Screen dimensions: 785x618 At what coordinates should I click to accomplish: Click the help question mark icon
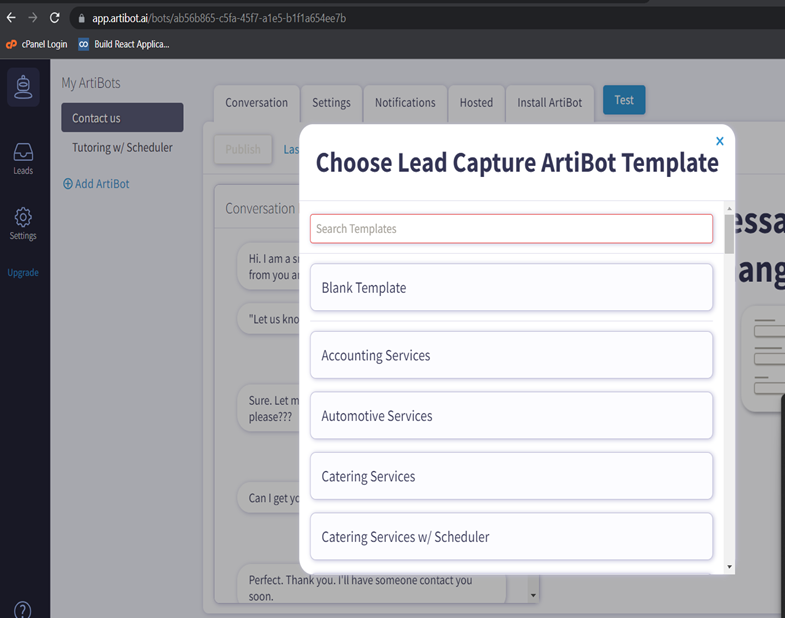[x=23, y=610]
